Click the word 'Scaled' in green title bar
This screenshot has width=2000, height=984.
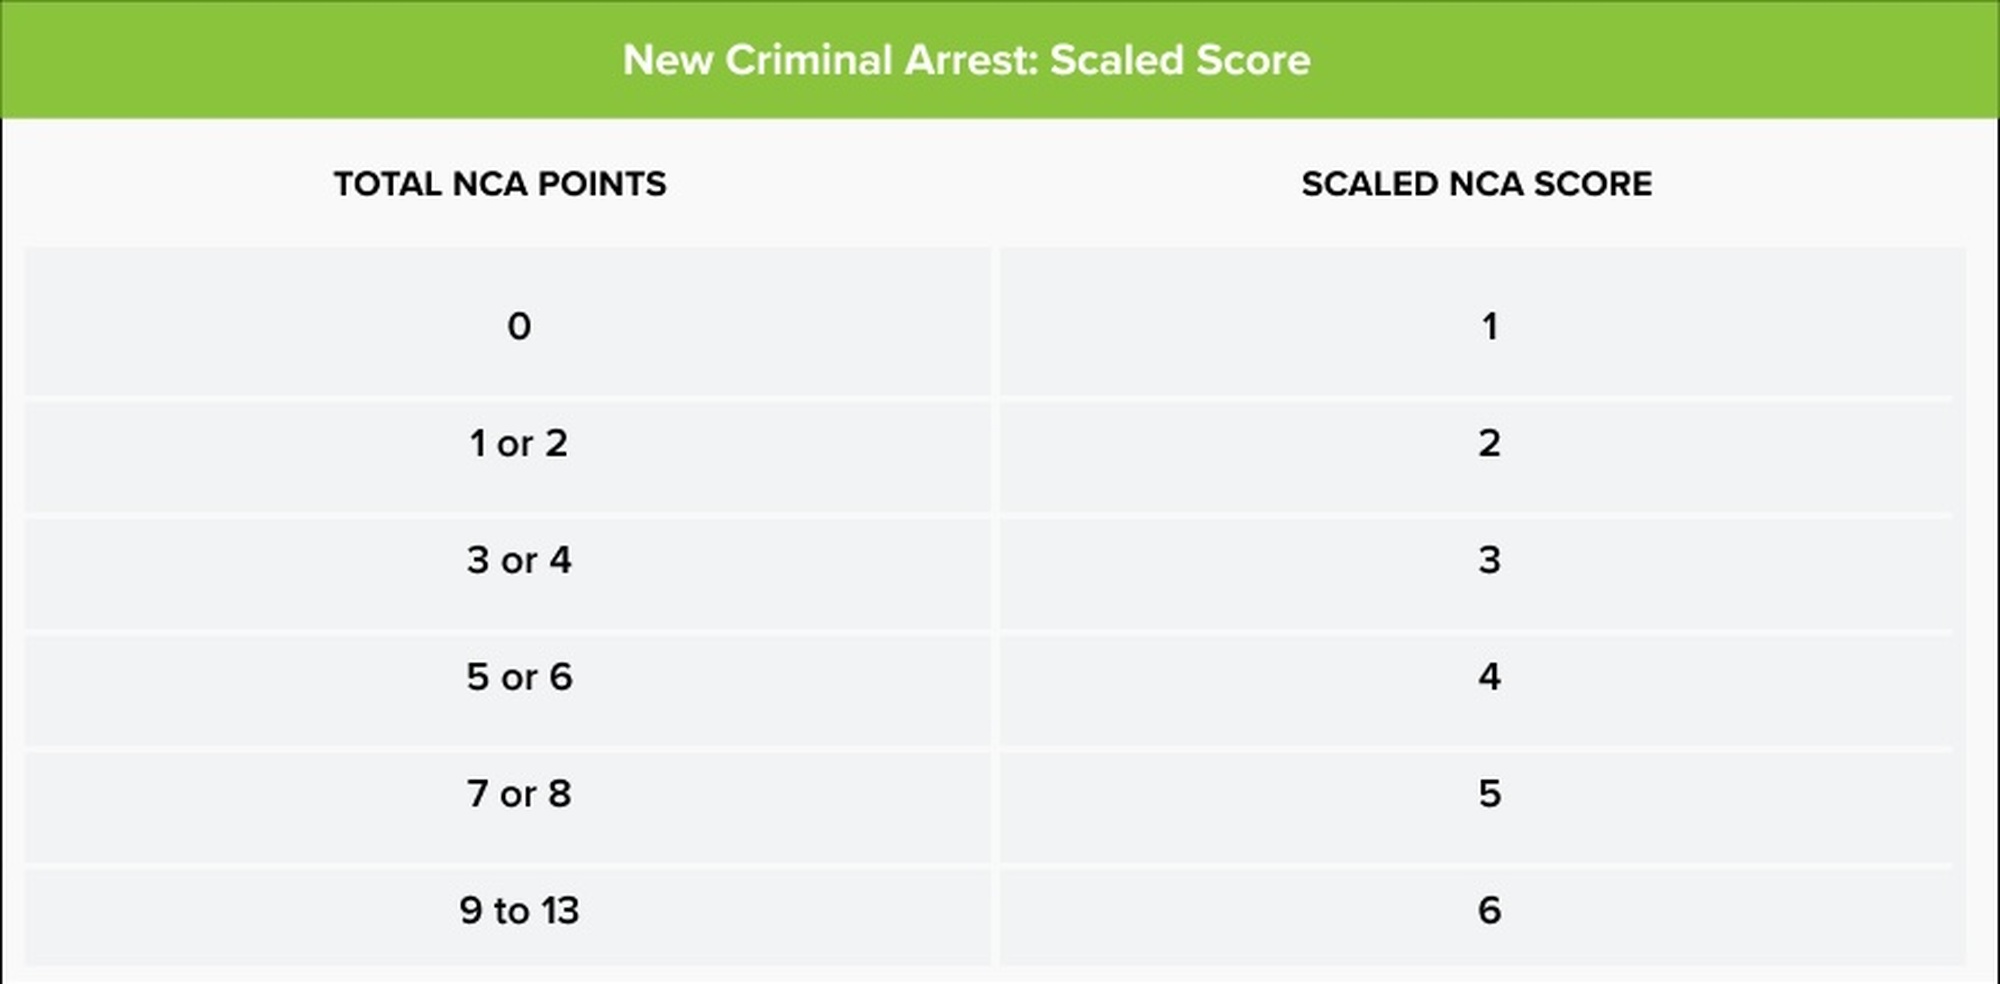[1115, 60]
